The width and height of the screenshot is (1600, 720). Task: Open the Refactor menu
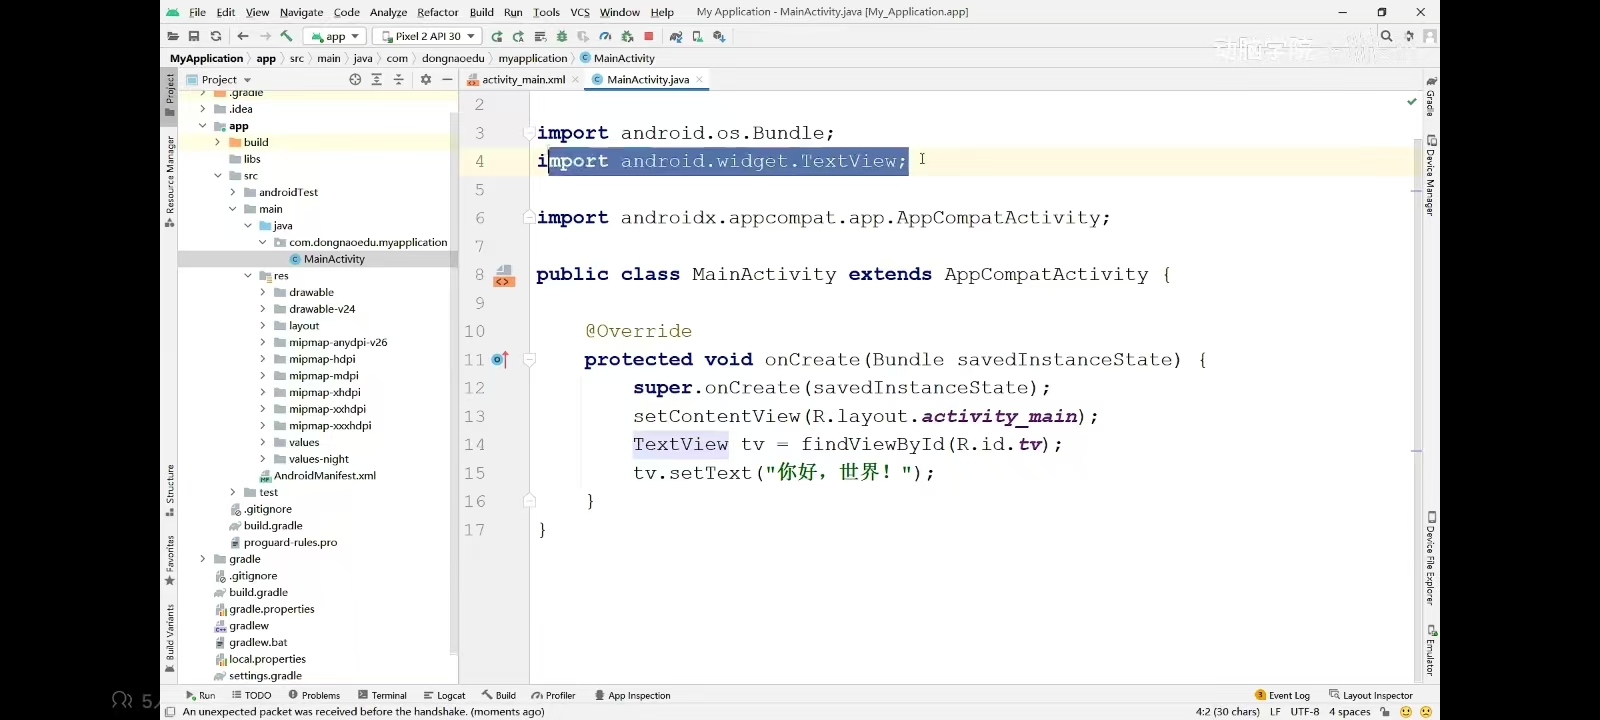click(x=437, y=12)
